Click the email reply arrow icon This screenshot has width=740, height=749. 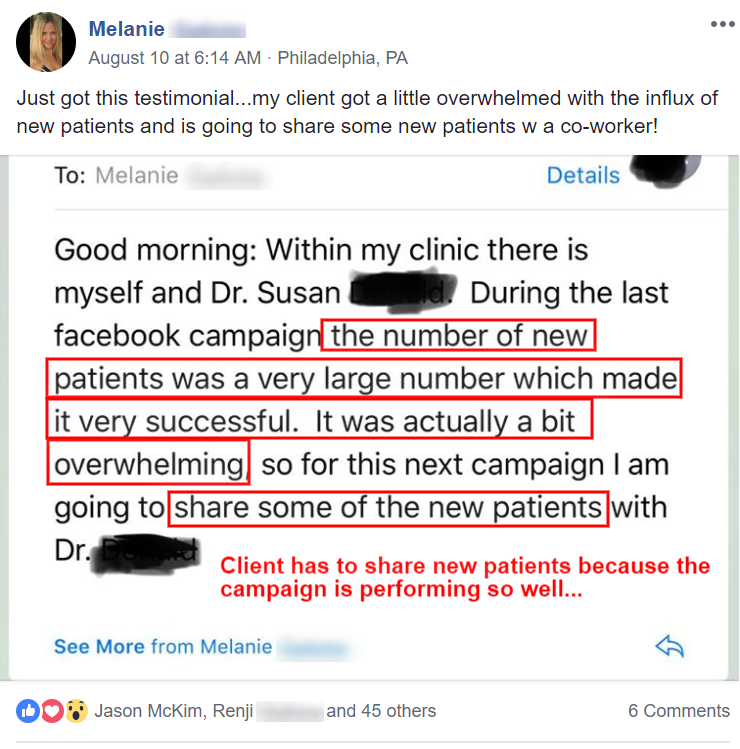669,646
